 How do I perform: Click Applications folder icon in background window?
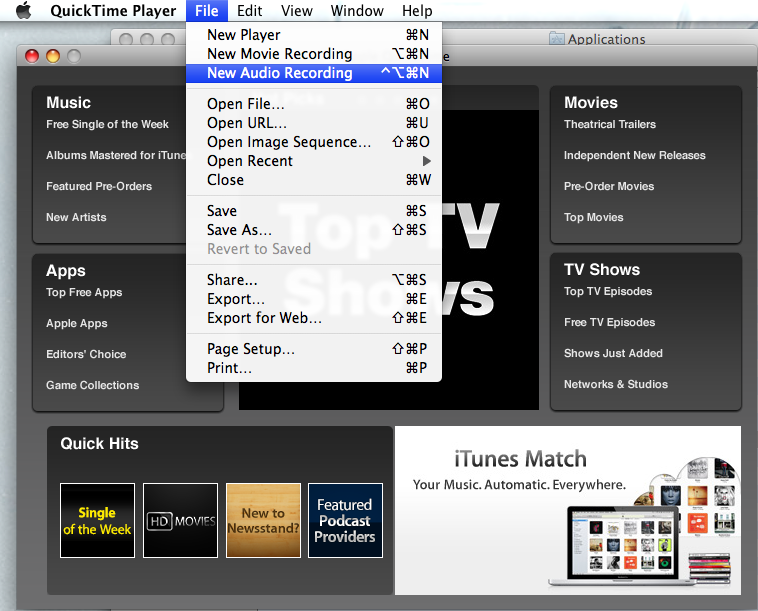point(557,39)
